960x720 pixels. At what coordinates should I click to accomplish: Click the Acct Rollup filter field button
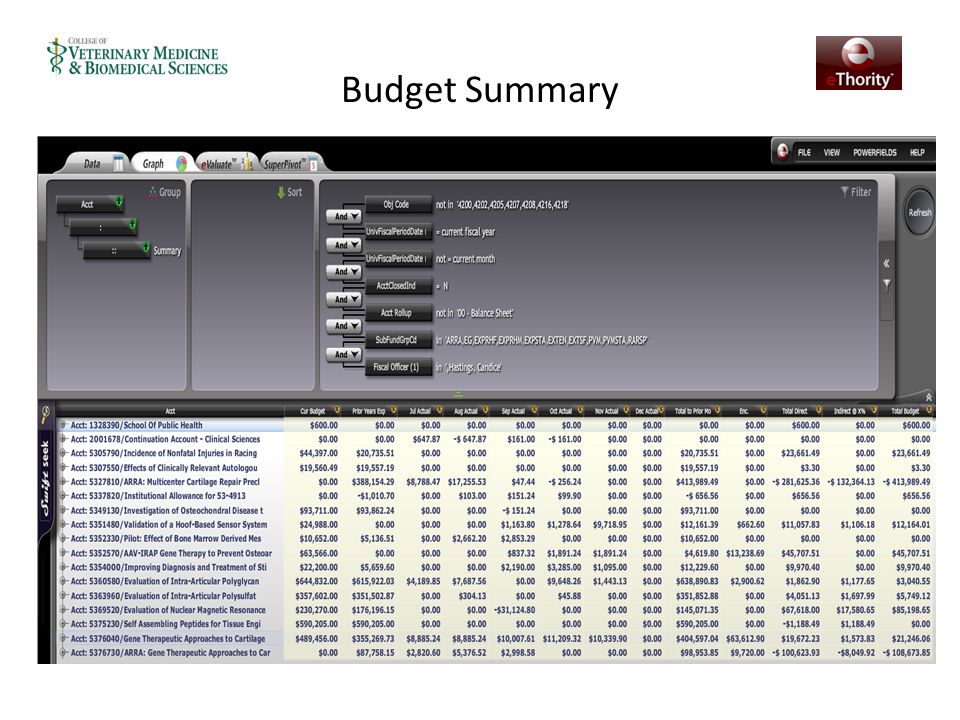click(x=398, y=312)
